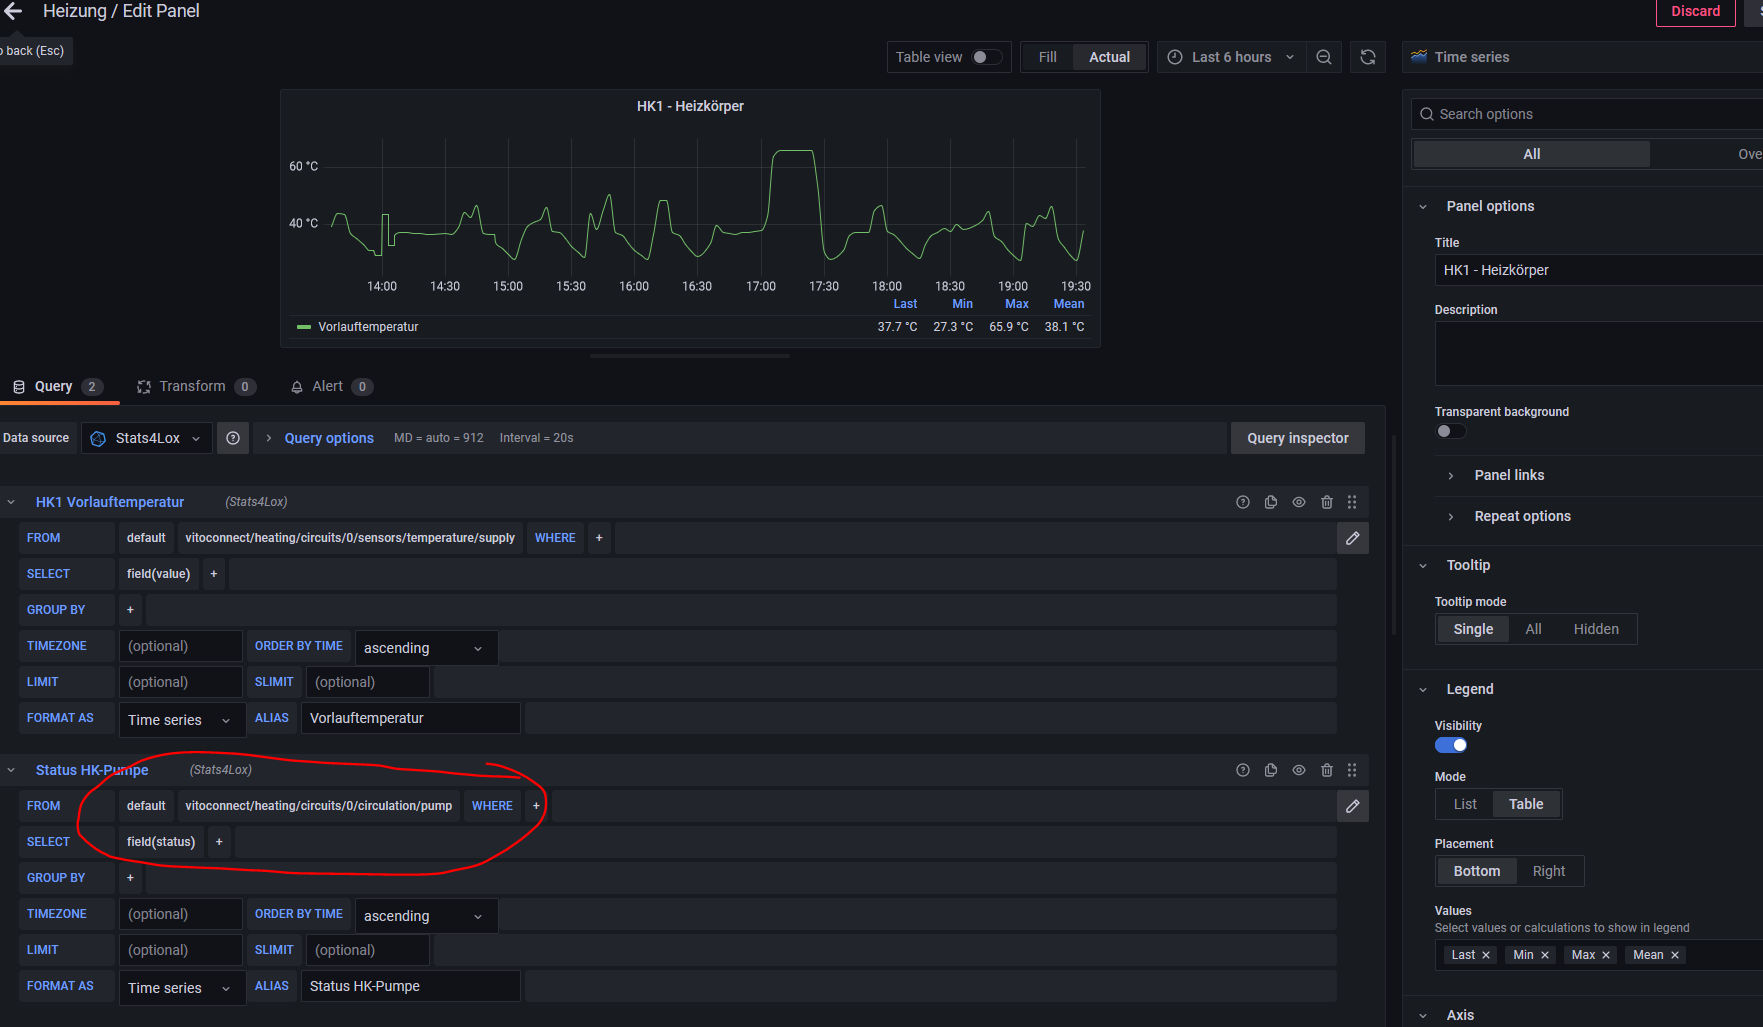Hide the HK1 Vorlauftemperatur query response
This screenshot has width=1763, height=1027.
[x=1298, y=502]
